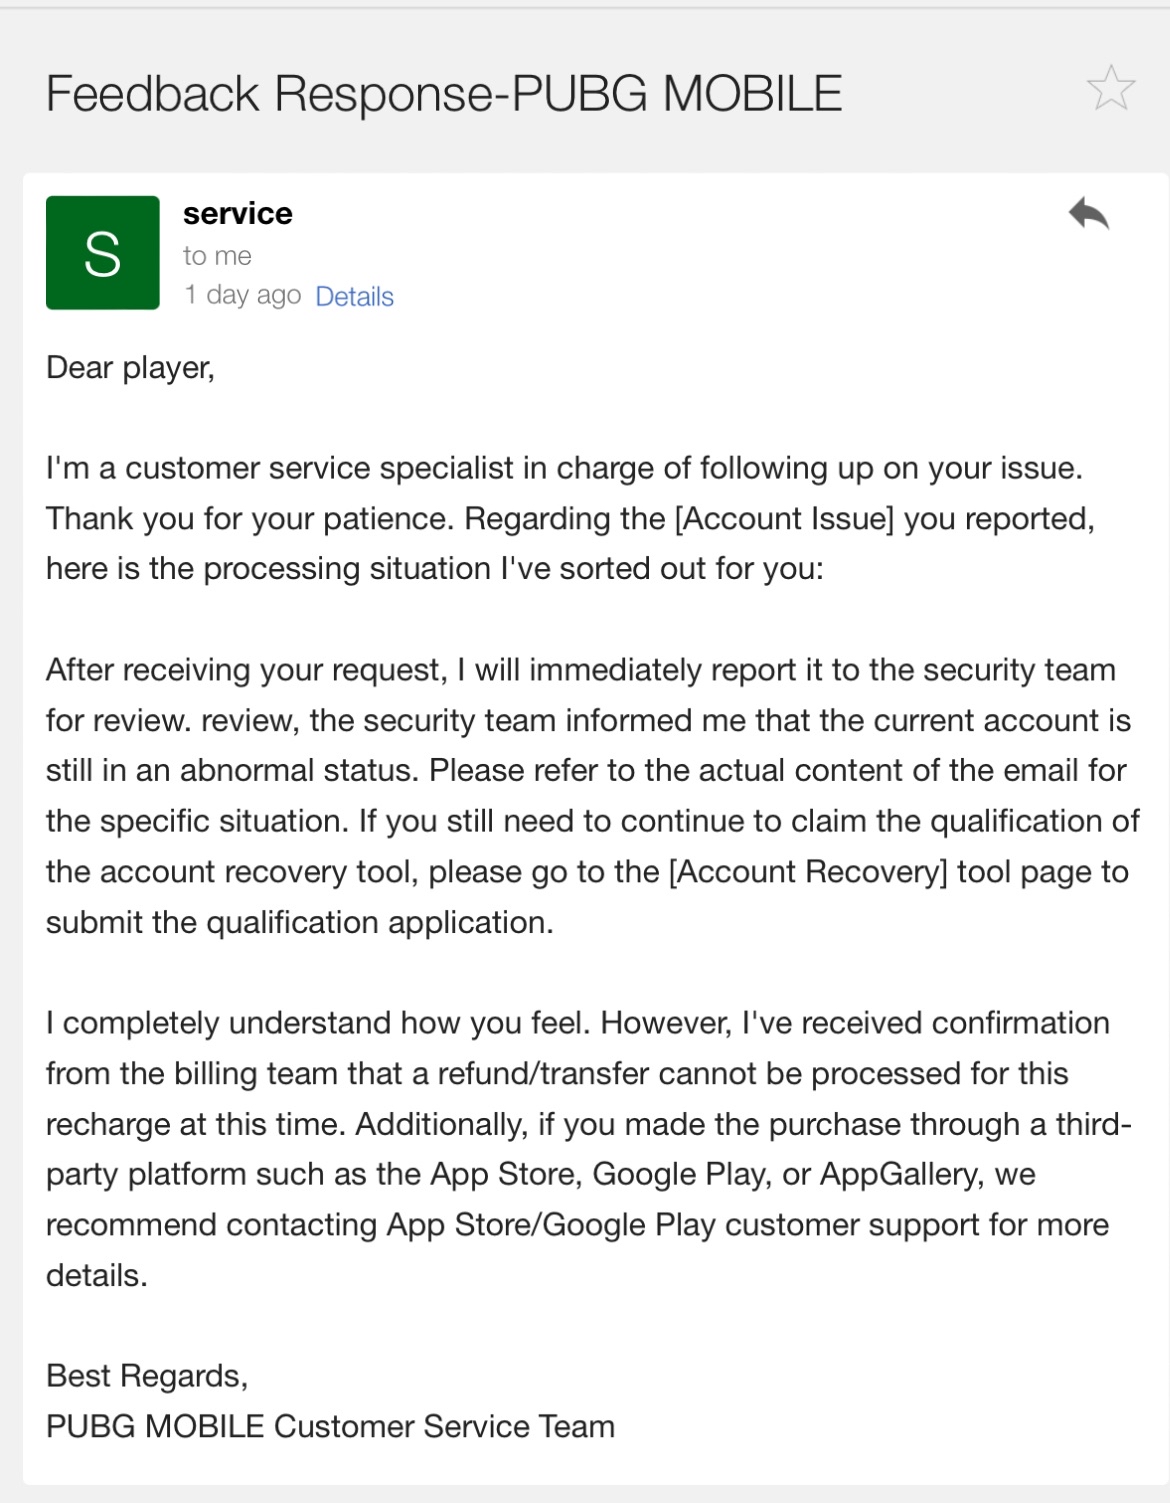The width and height of the screenshot is (1170, 1503).
Task: Click the "1 day ago" timestamp
Action: (243, 296)
